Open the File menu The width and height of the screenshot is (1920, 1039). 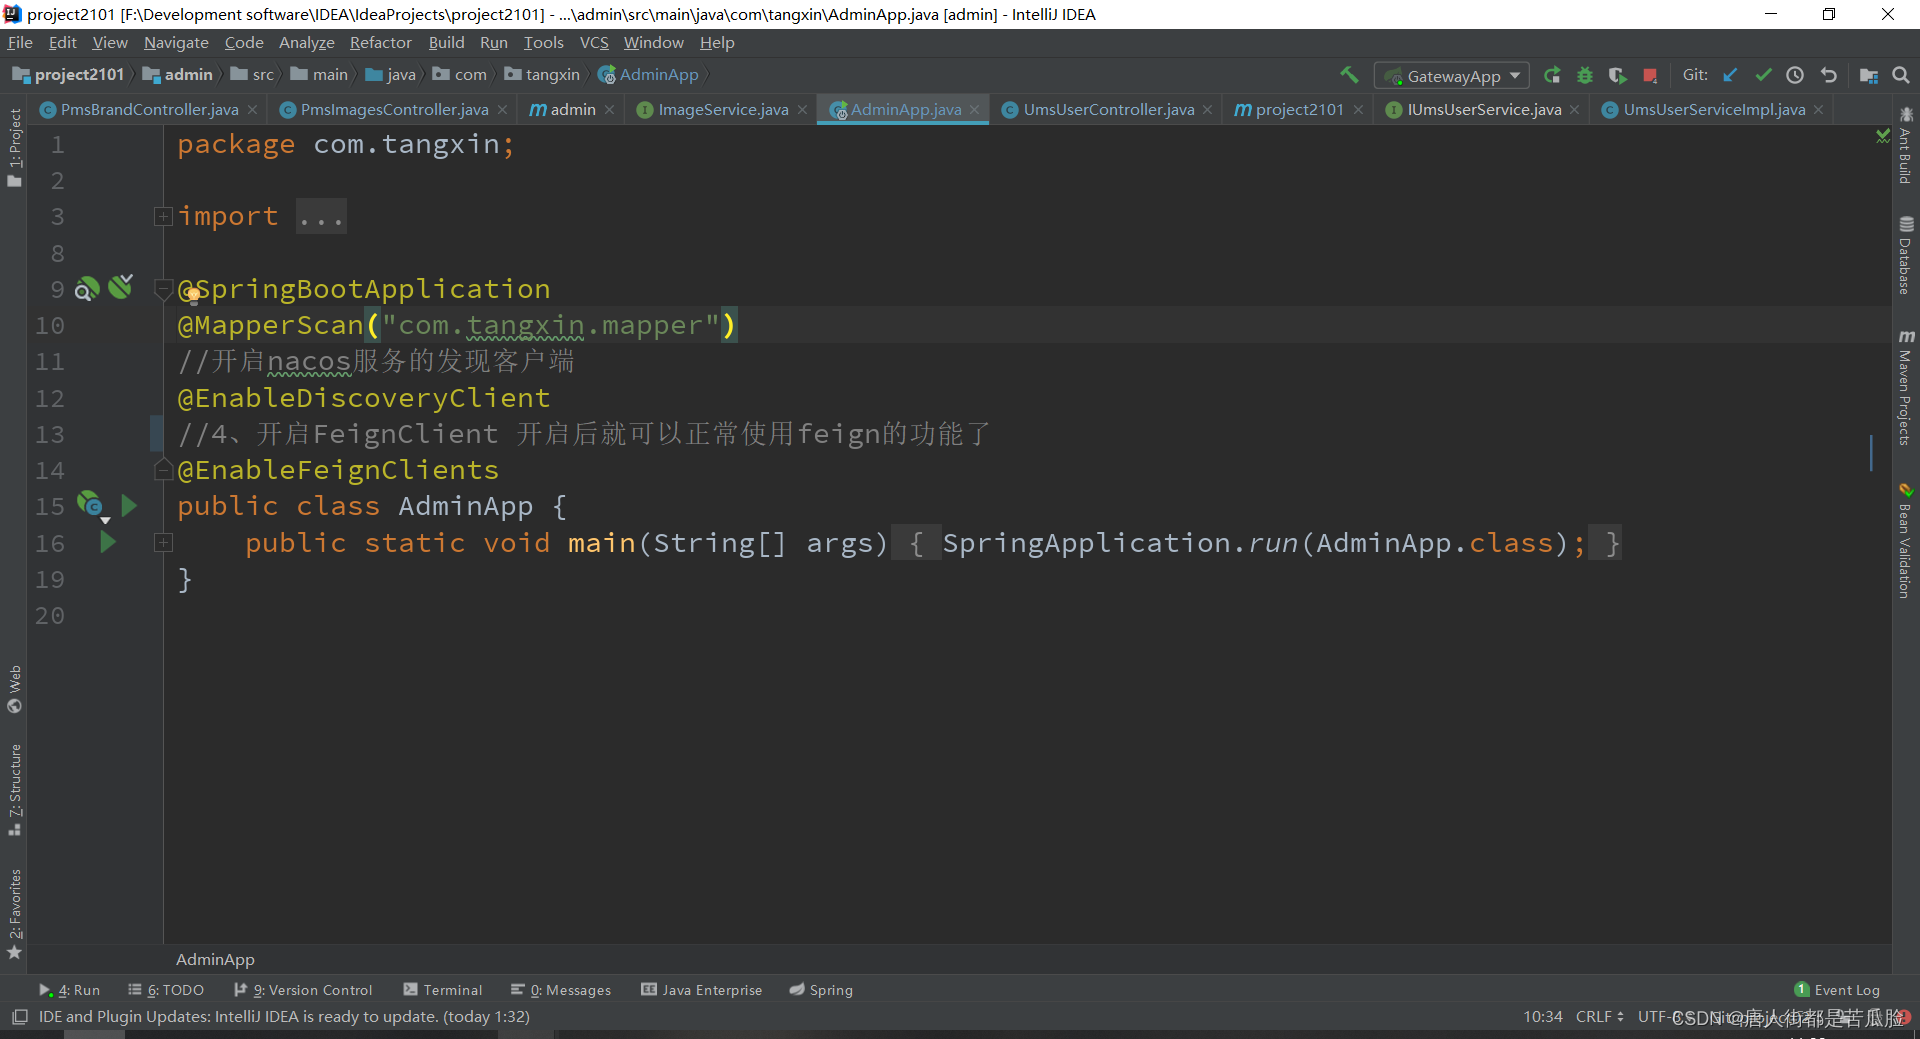20,43
